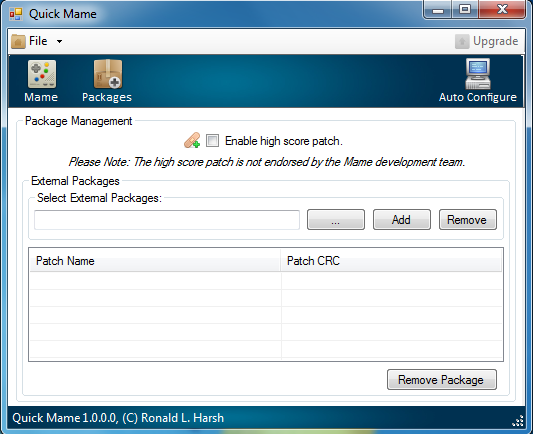Click the Quick Mame title bar app icon
Screen dimensions: 533x434
pyautogui.click(x=16, y=14)
